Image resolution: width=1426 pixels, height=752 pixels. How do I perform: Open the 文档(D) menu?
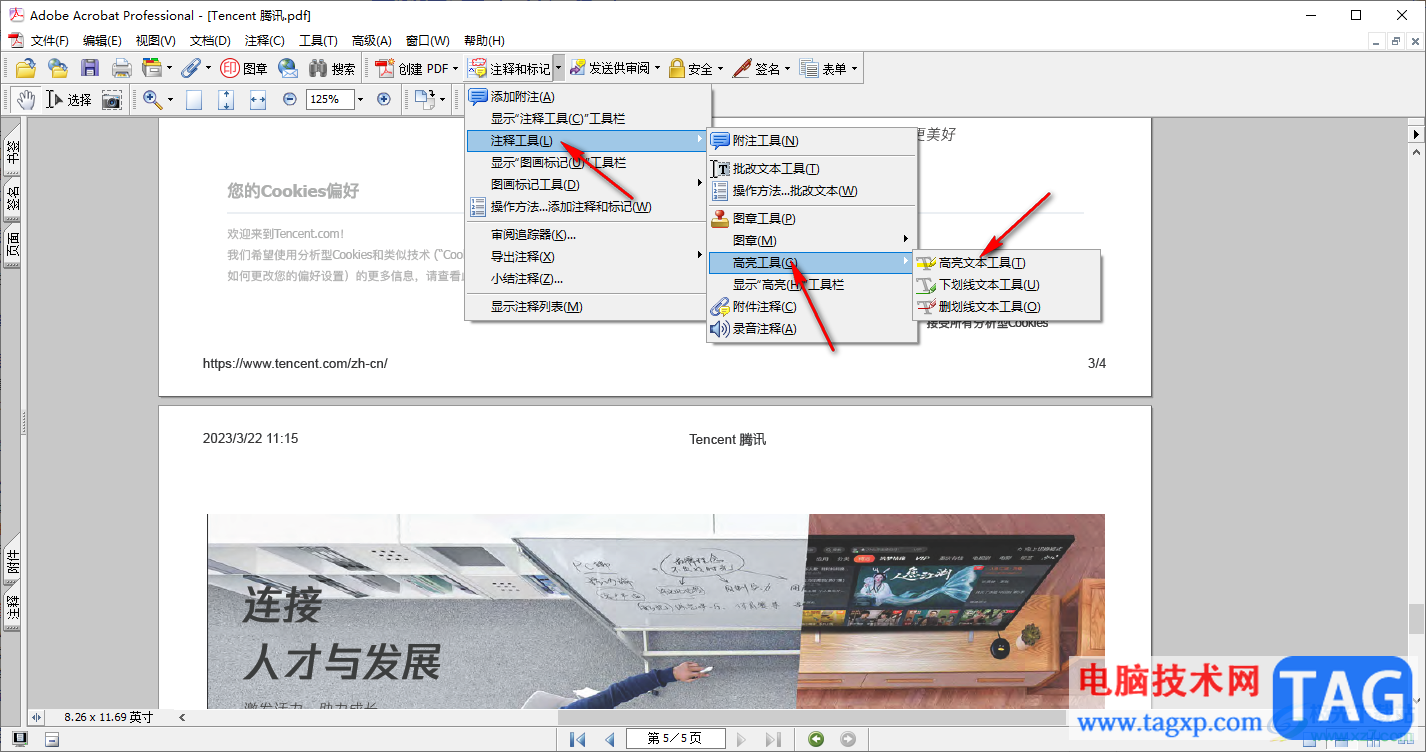point(210,41)
